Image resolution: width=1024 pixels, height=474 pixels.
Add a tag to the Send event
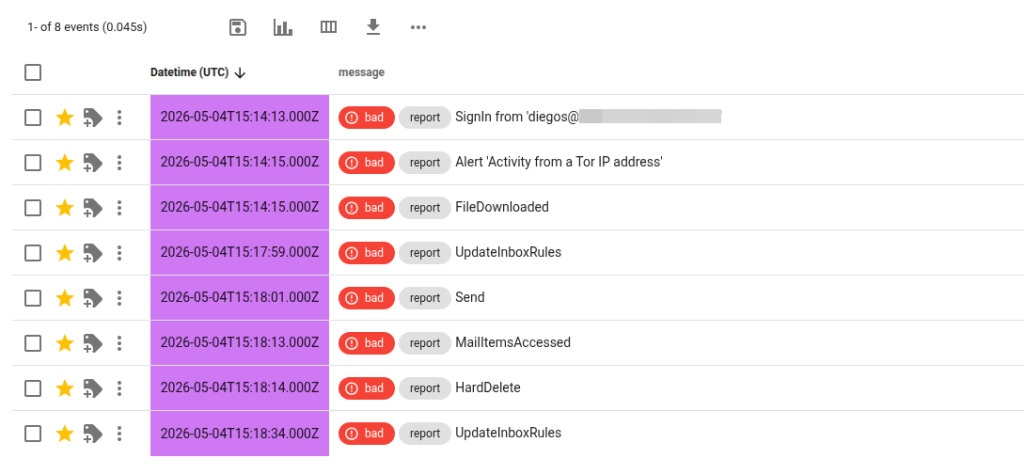93,298
